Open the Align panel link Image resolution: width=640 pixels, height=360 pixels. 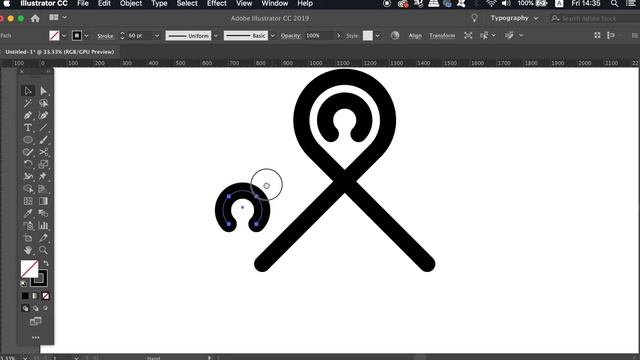coord(415,36)
